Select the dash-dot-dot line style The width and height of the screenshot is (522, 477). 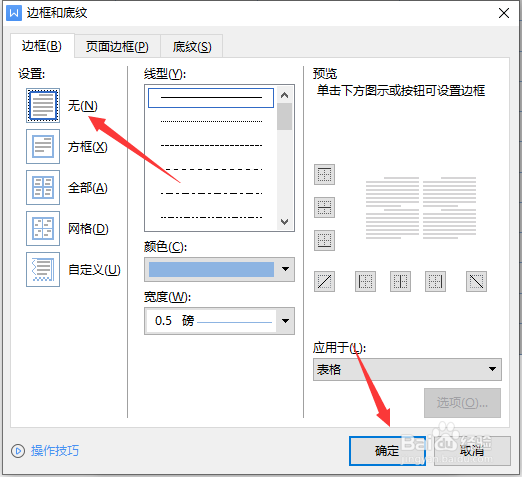[x=211, y=217]
